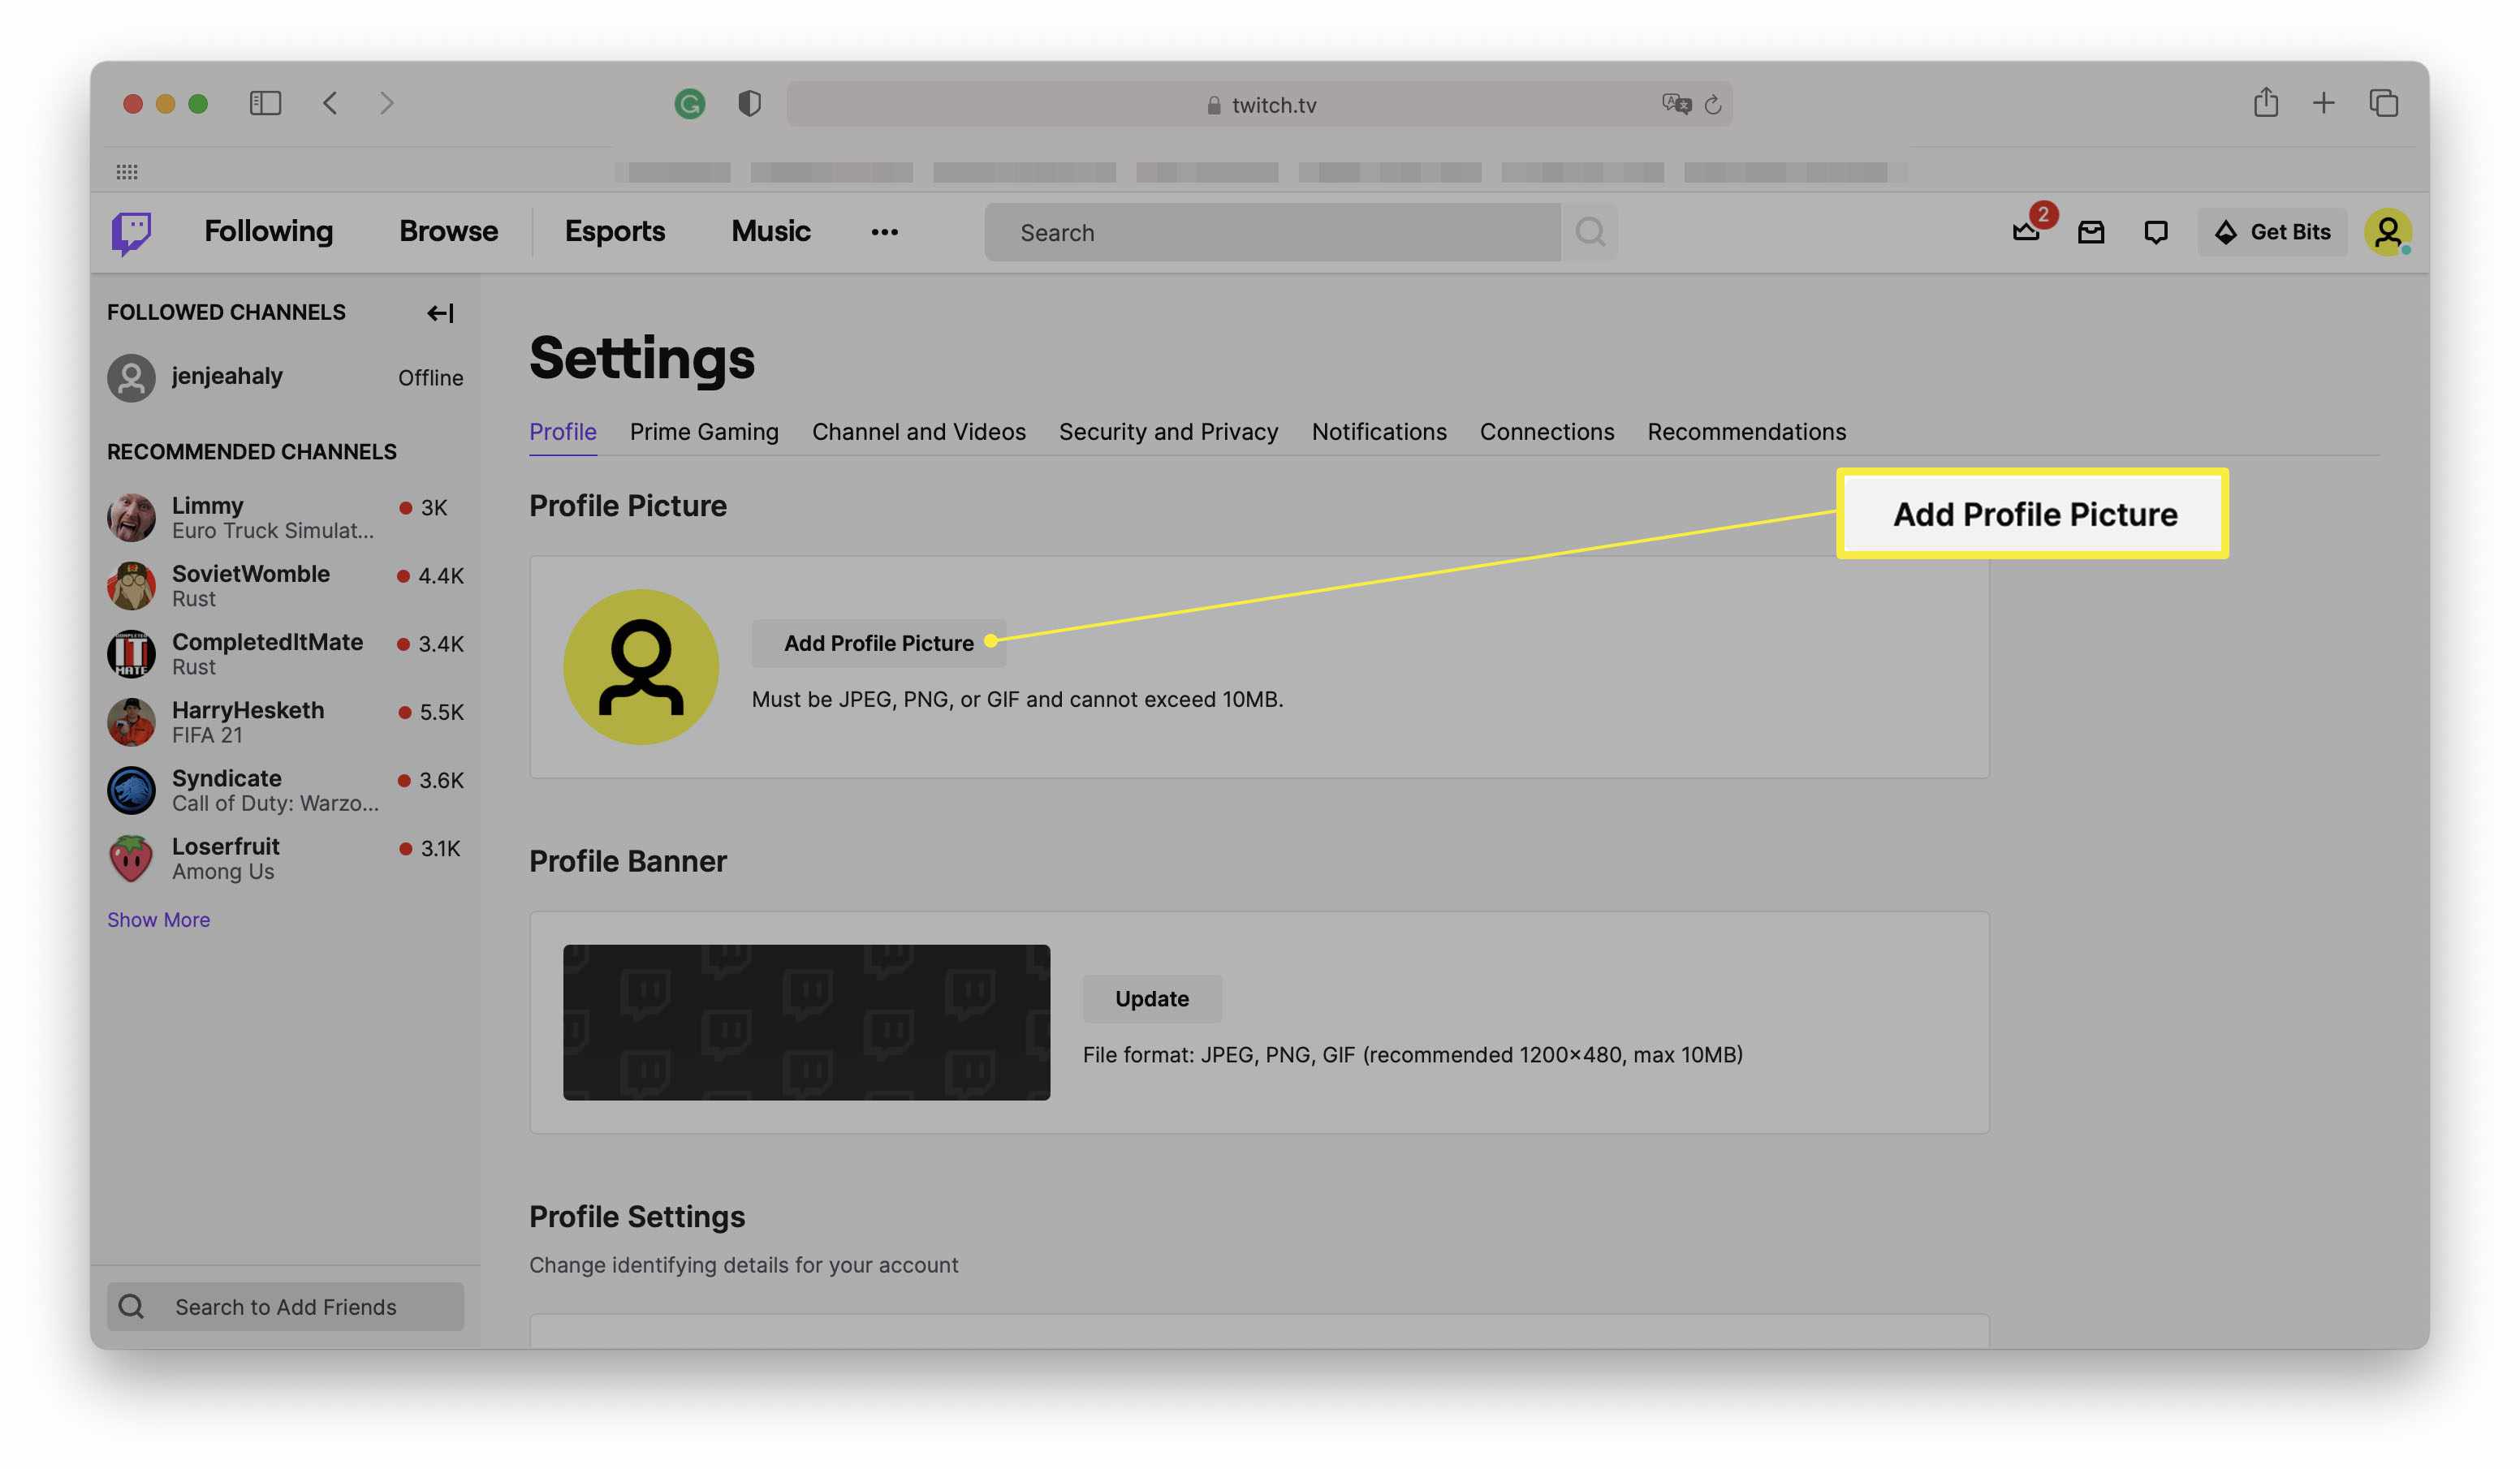Open the inbox notifications icon
This screenshot has width=2520, height=1469.
[2091, 232]
